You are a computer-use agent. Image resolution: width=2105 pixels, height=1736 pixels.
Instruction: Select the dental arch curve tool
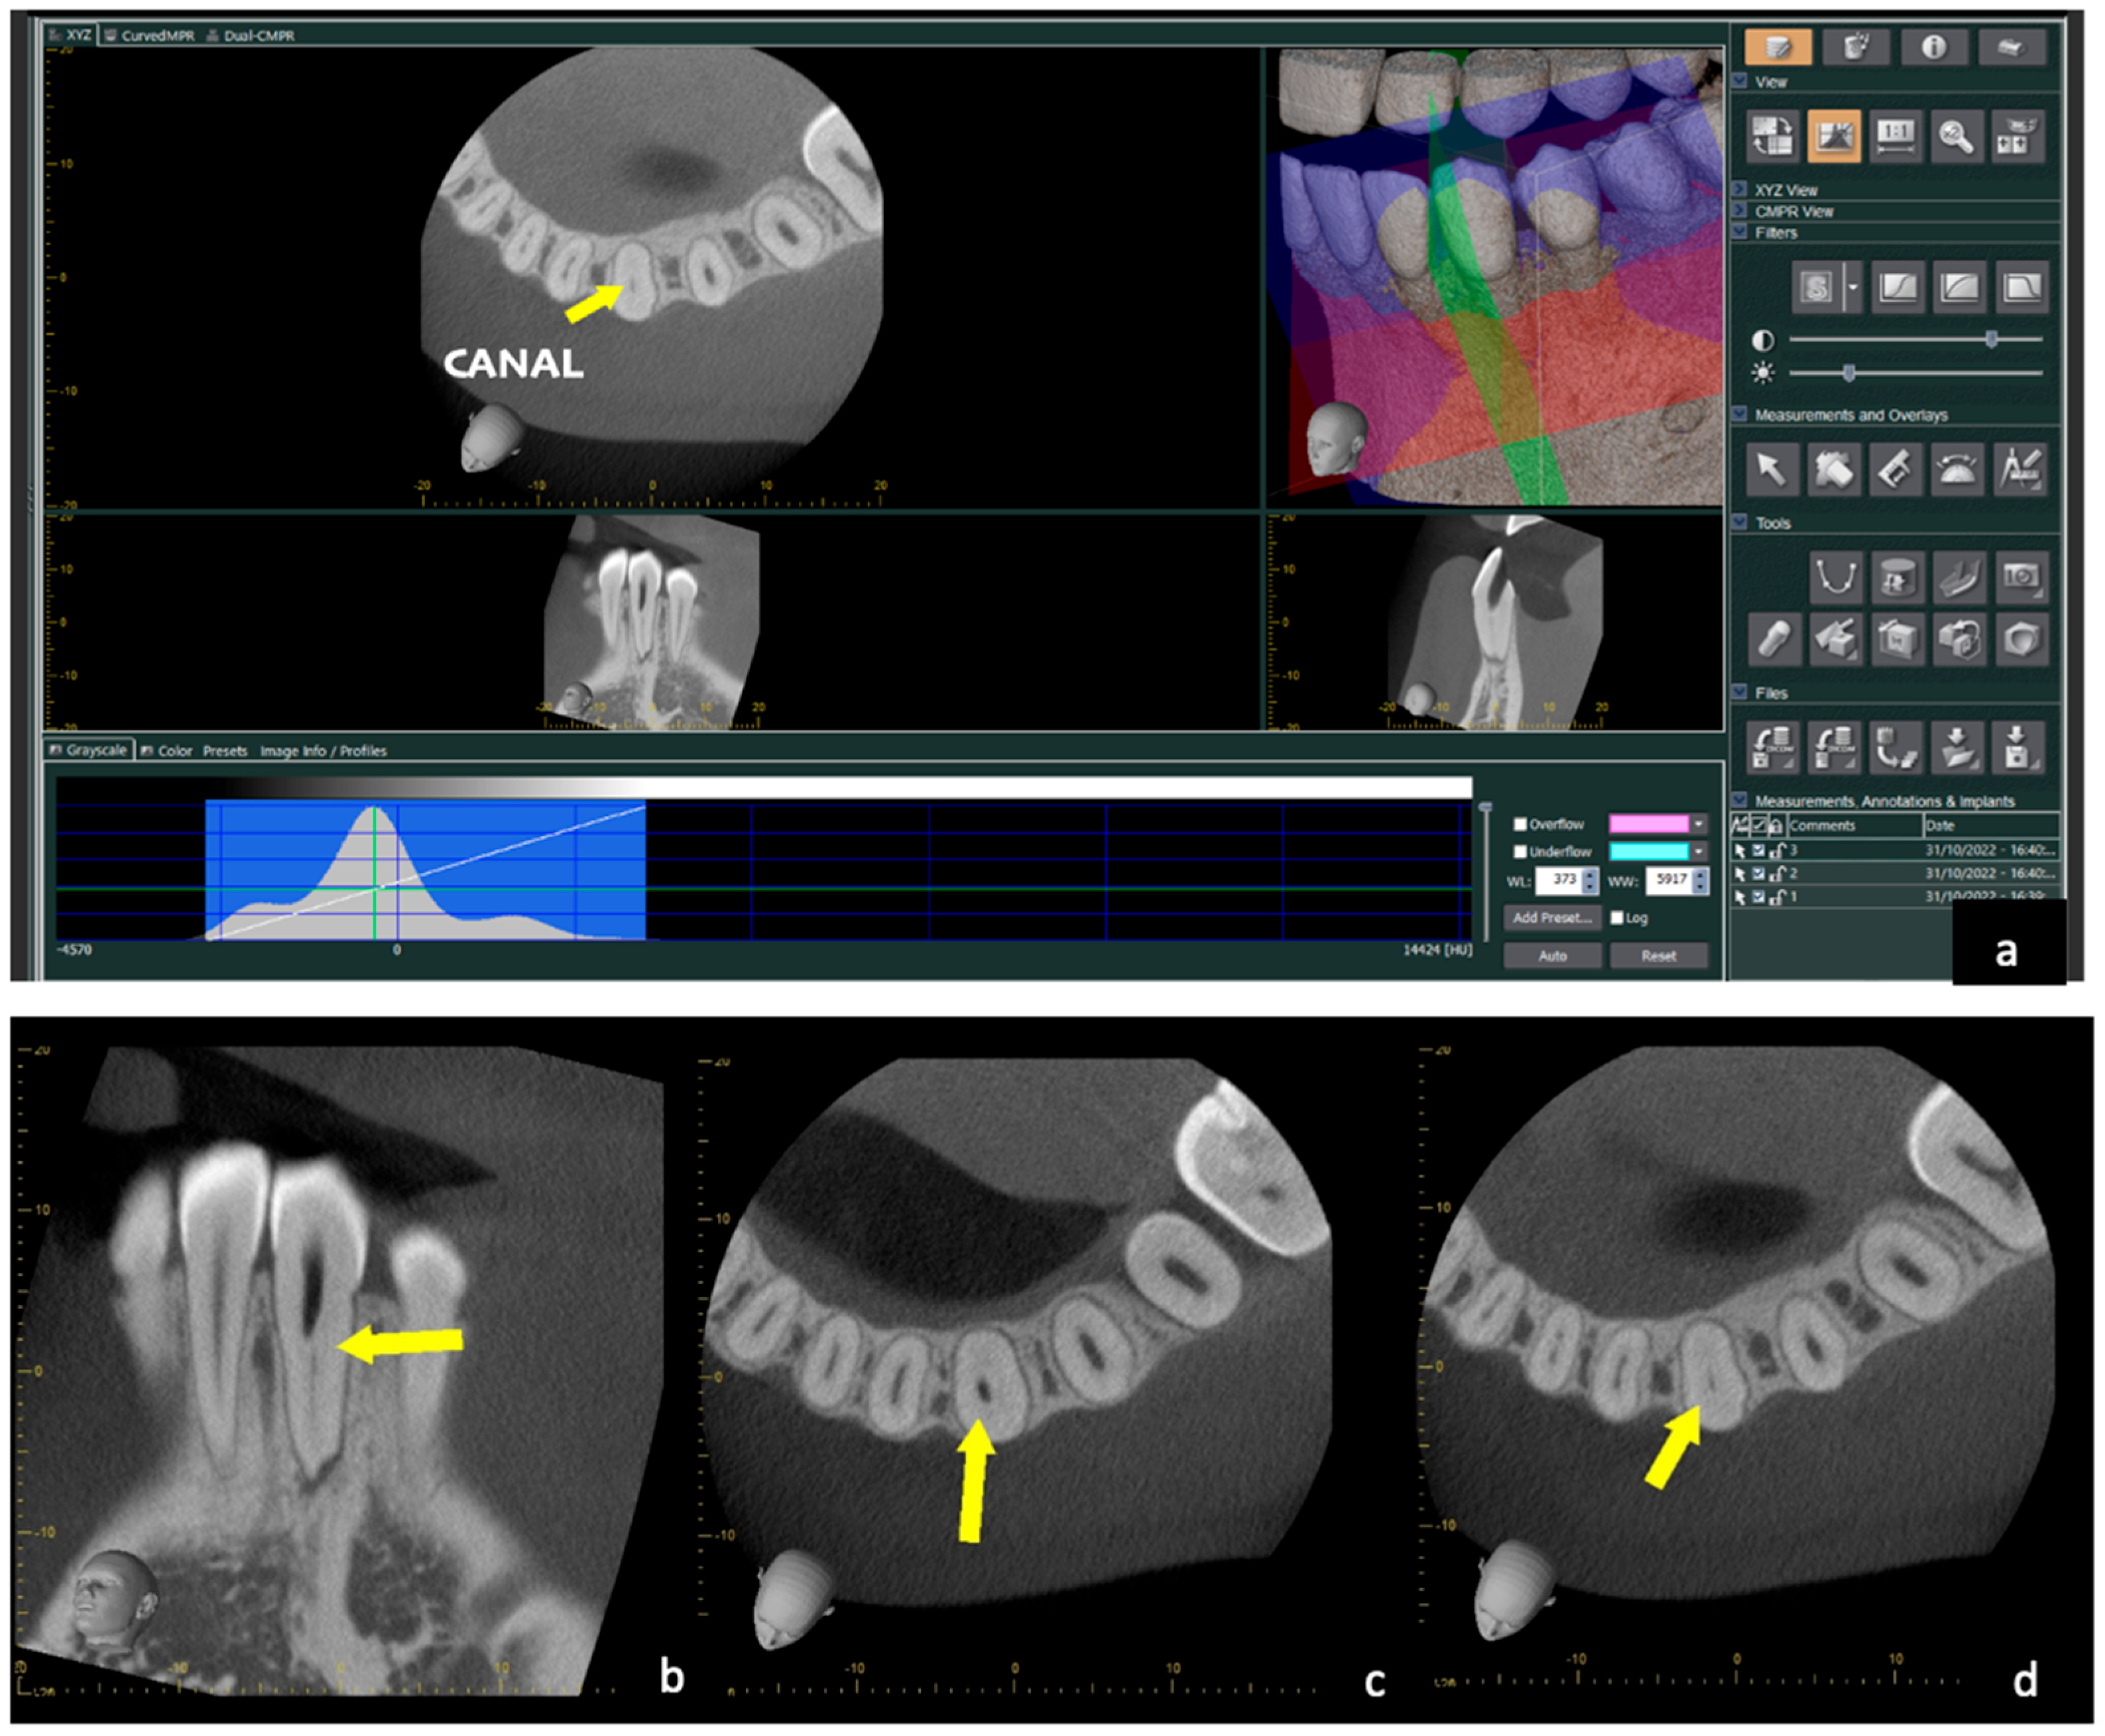(1836, 577)
